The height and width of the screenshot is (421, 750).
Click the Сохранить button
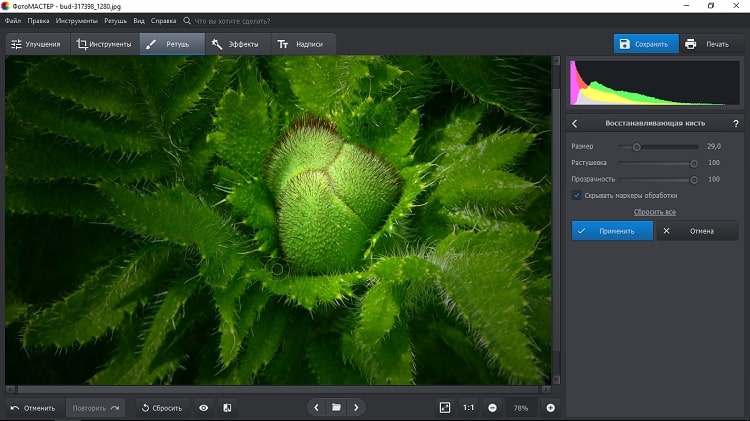pos(645,44)
